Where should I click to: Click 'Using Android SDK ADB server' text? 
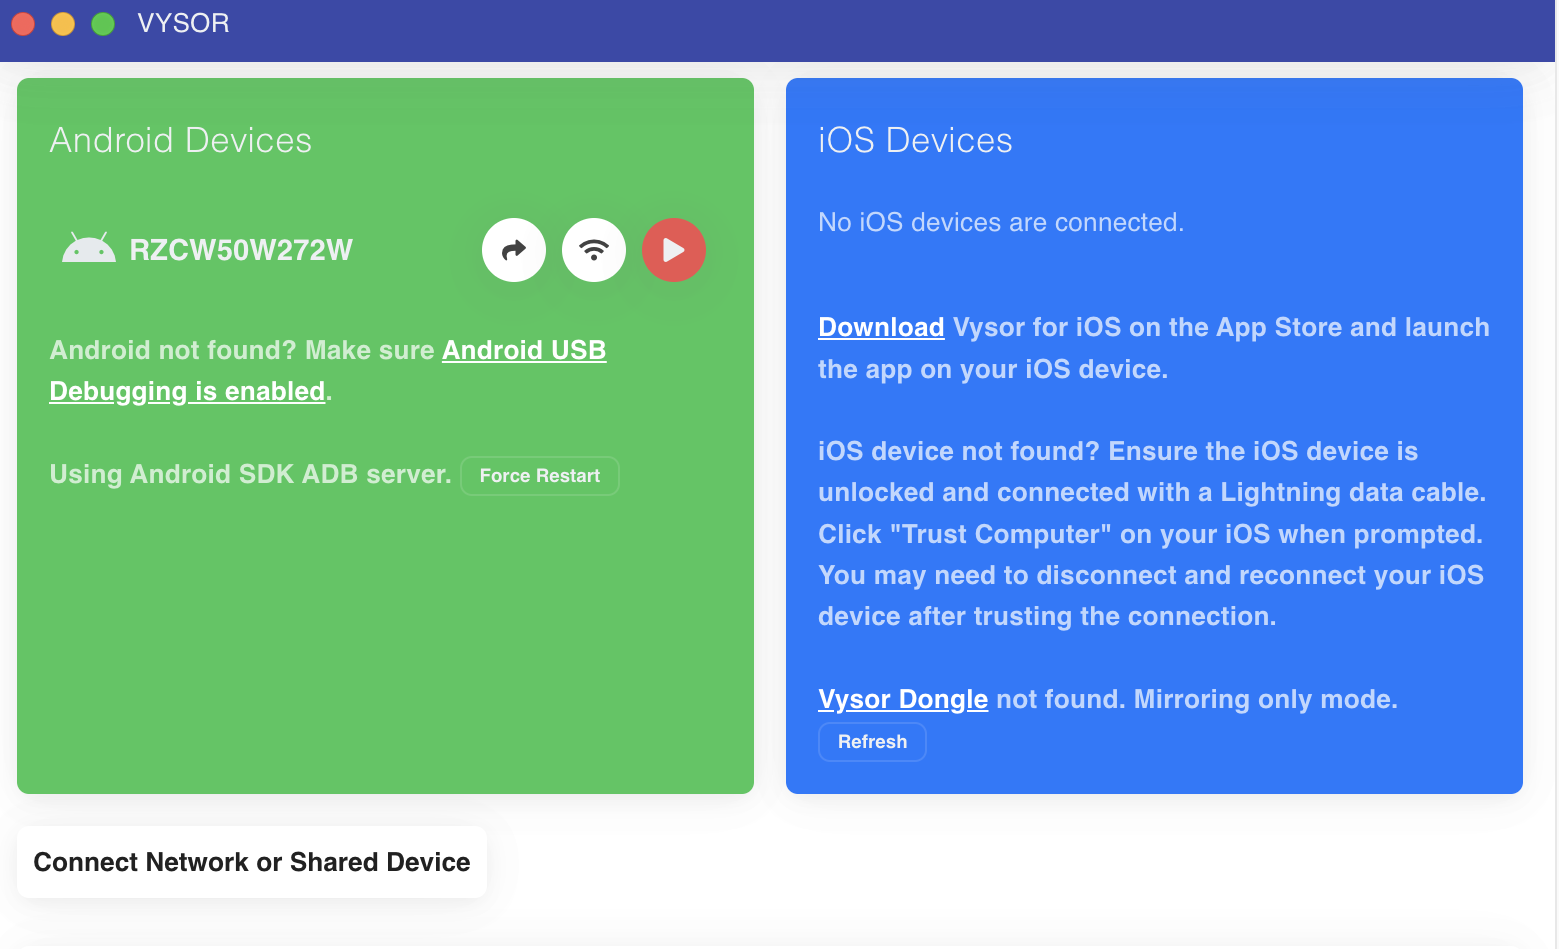point(250,474)
